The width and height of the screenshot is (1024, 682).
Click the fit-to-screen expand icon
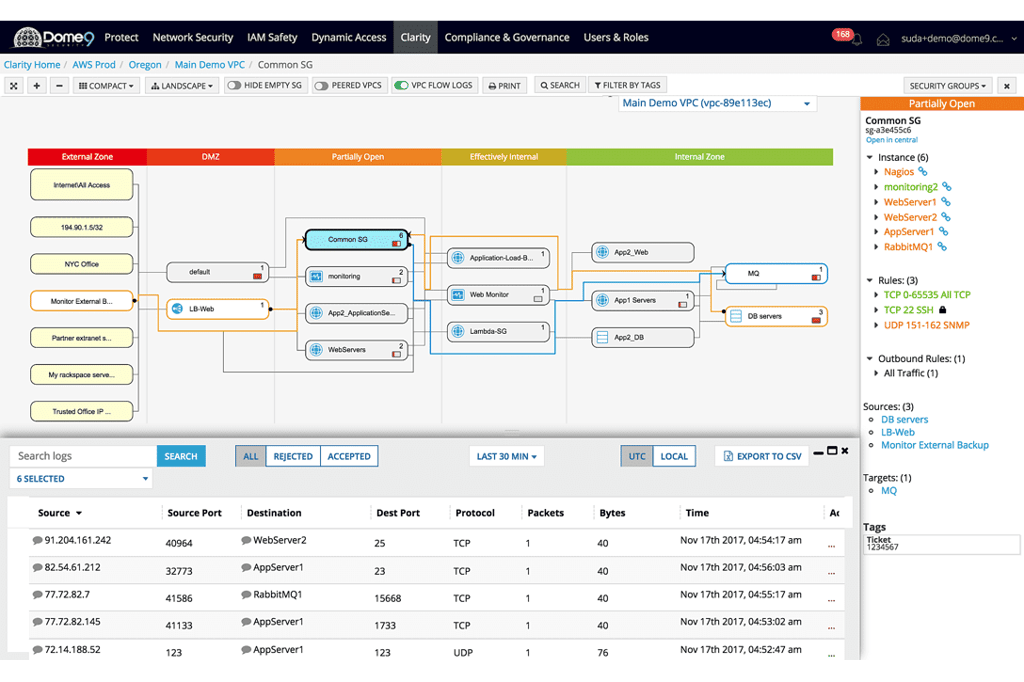[x=14, y=86]
